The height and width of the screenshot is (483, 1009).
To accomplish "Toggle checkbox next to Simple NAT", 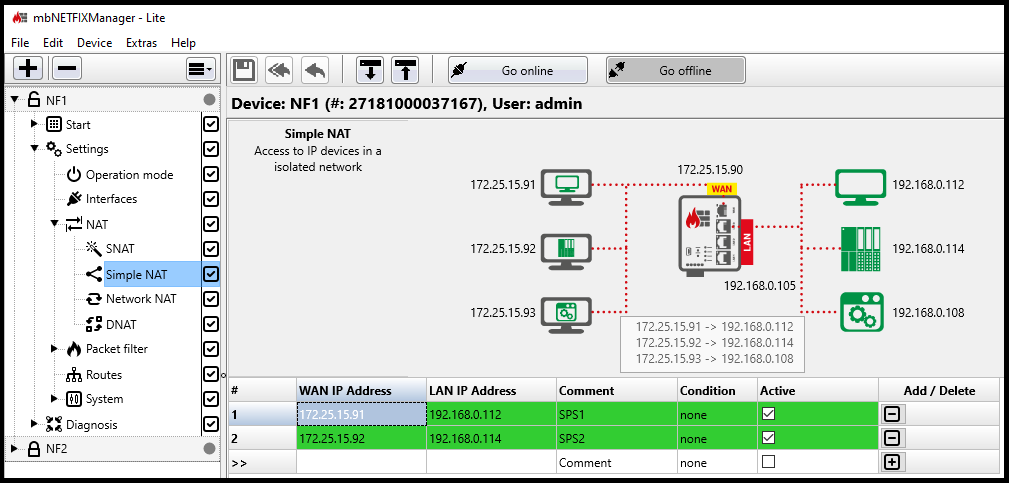I will [211, 275].
